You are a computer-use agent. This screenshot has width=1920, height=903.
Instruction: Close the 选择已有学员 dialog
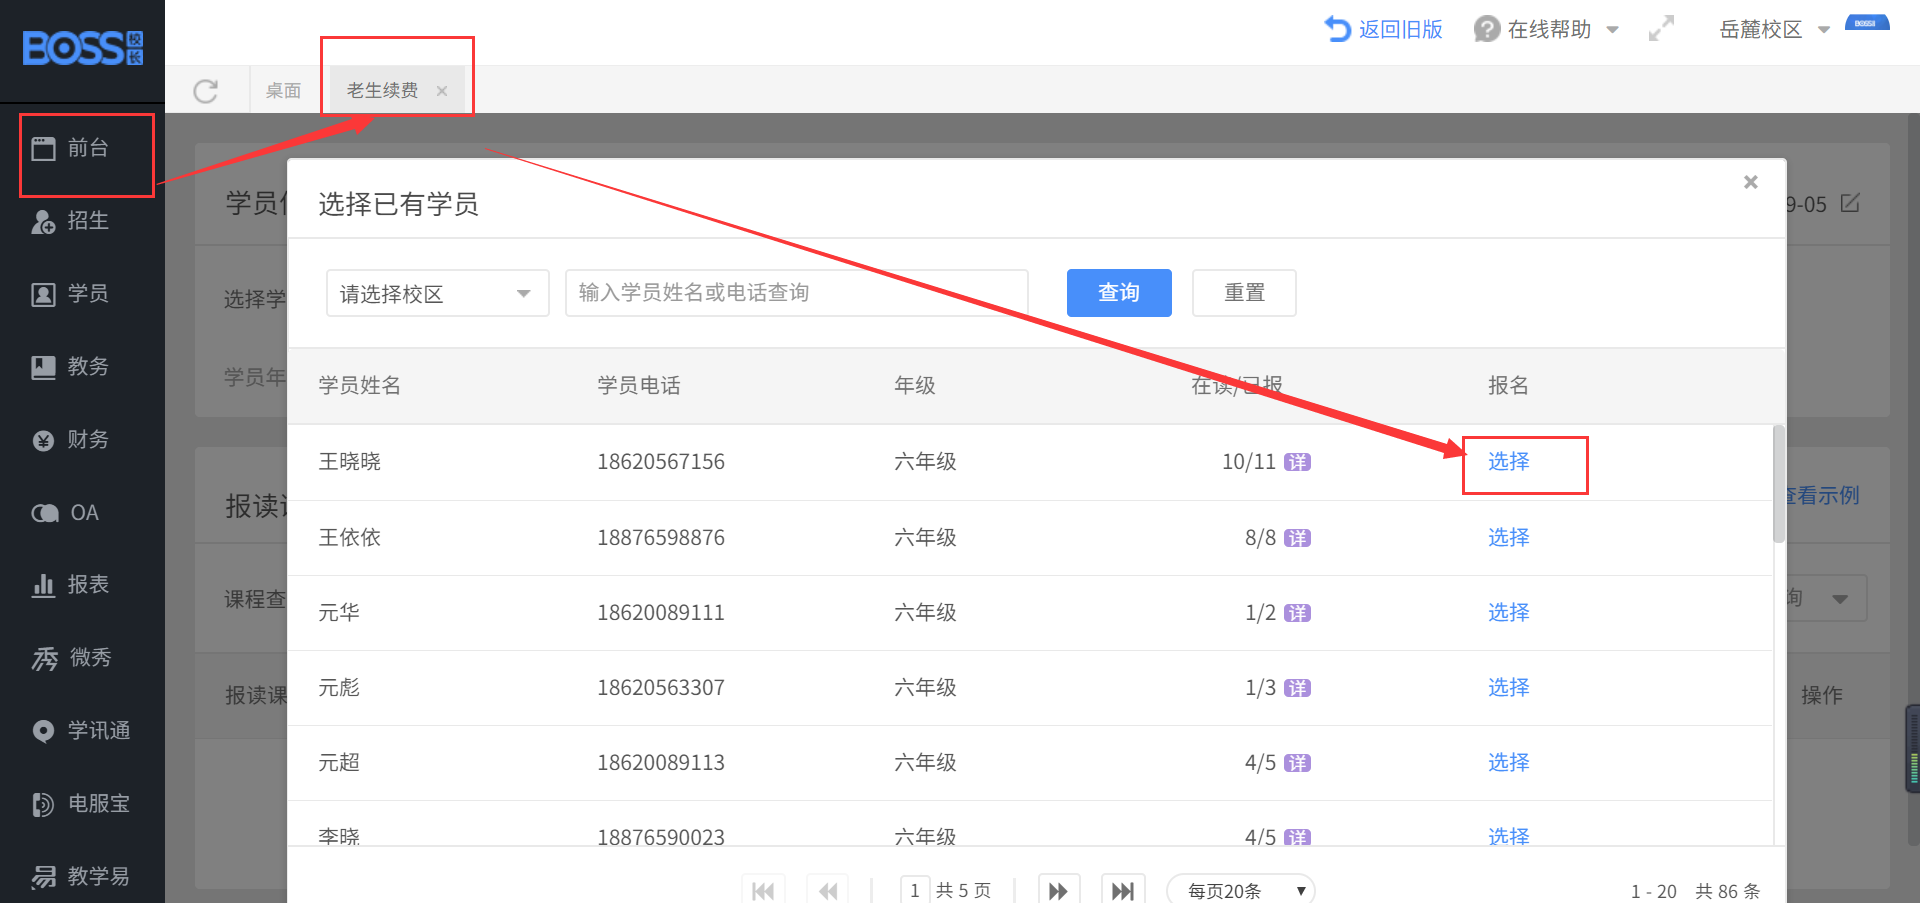tap(1750, 182)
